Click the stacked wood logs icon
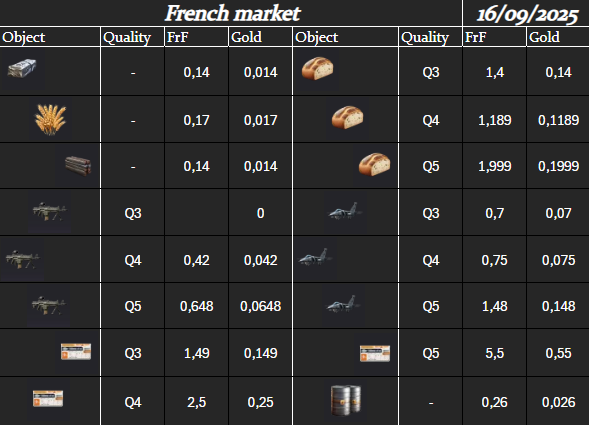This screenshot has width=589, height=425. coord(78,166)
